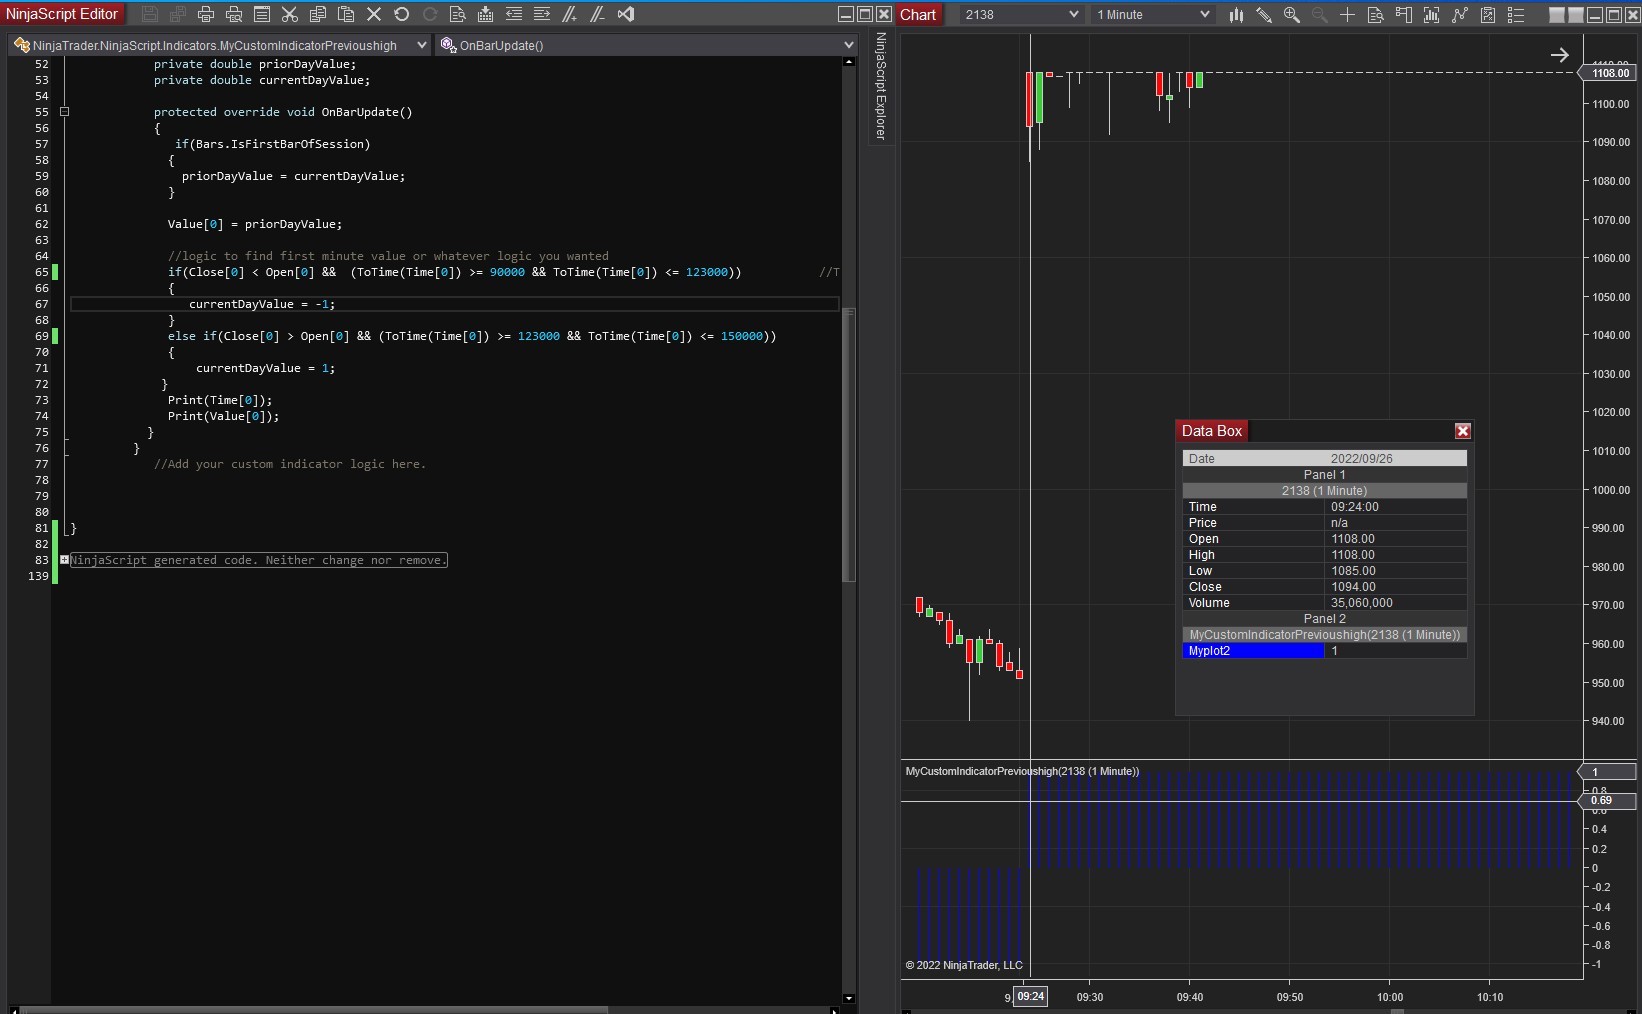The height and width of the screenshot is (1014, 1642).
Task: Comment out the selected lines
Action: coord(570,14)
